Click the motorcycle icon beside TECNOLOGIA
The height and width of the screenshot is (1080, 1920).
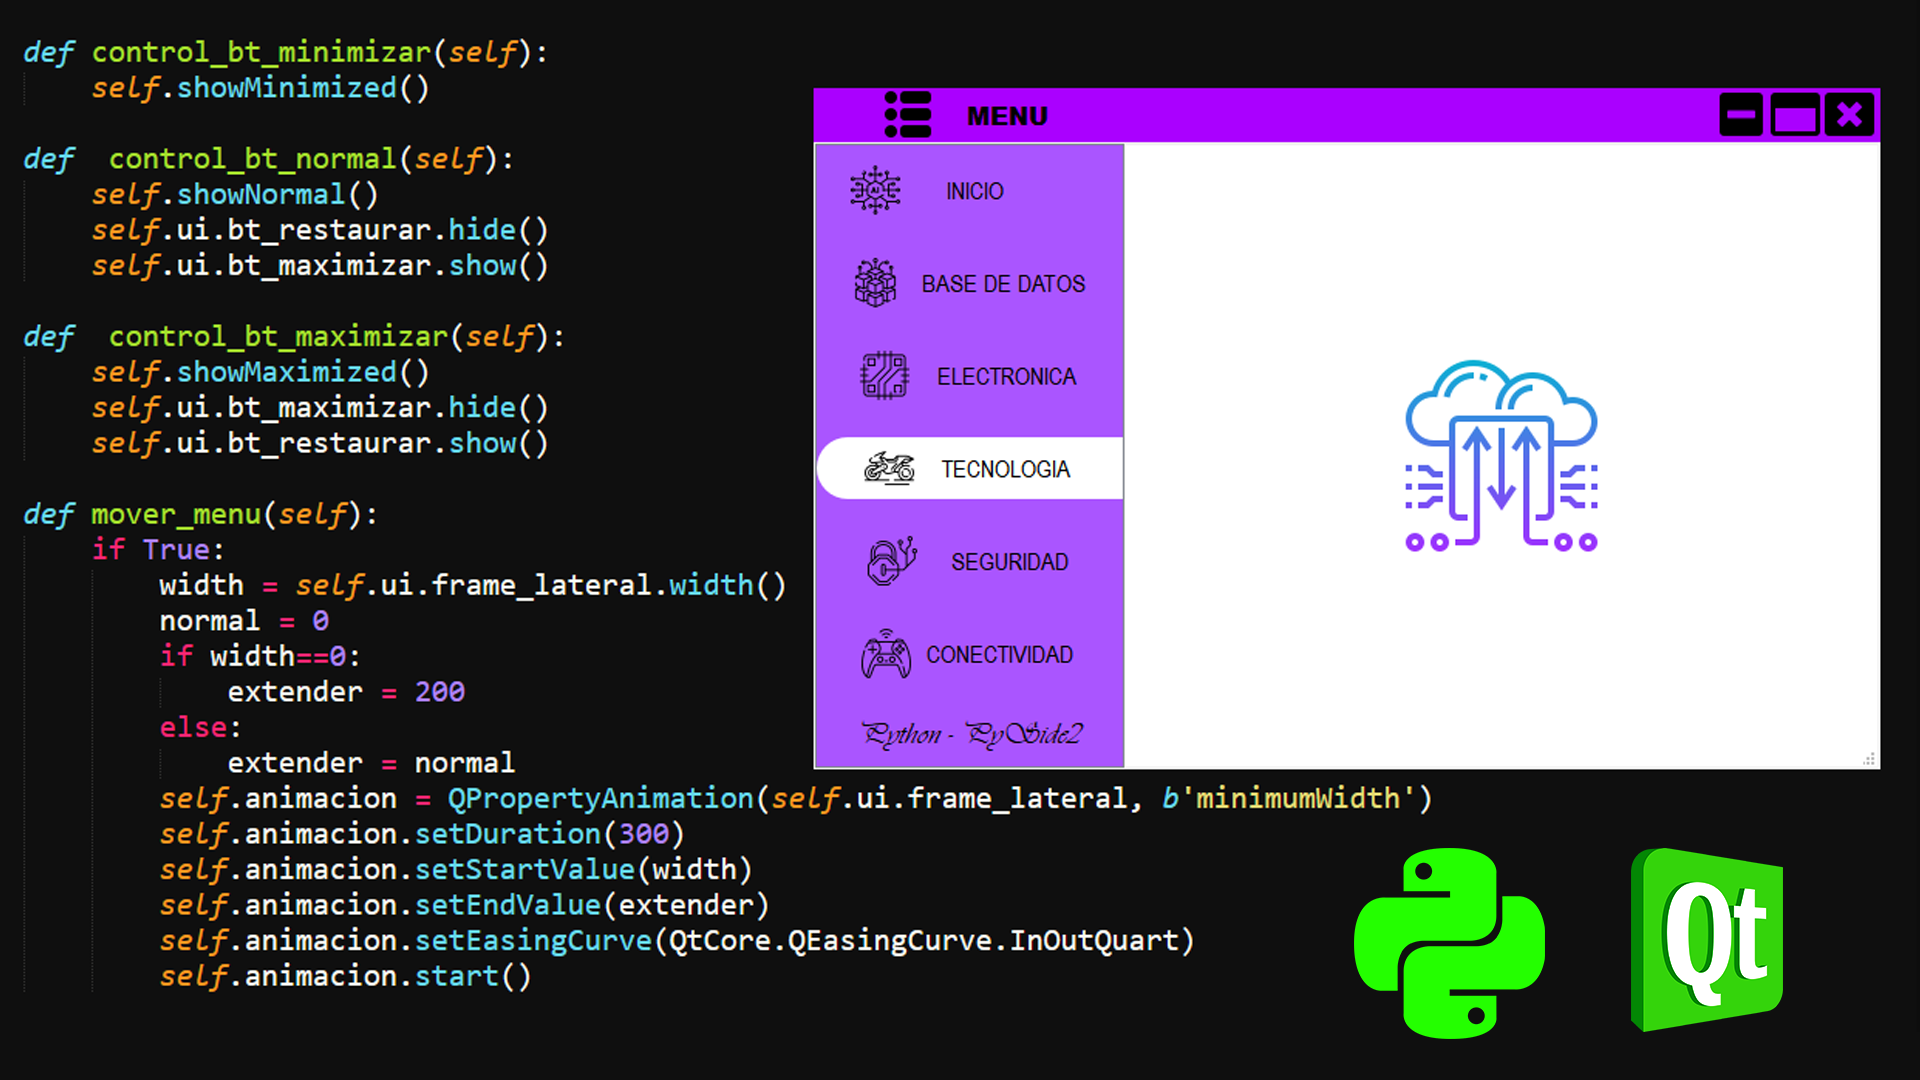[x=889, y=468]
